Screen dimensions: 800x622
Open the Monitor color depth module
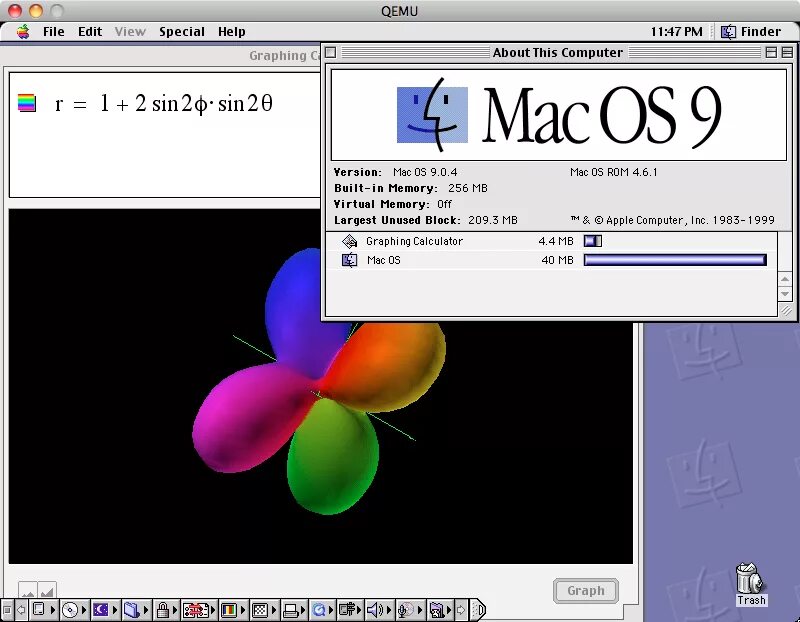tap(232, 610)
